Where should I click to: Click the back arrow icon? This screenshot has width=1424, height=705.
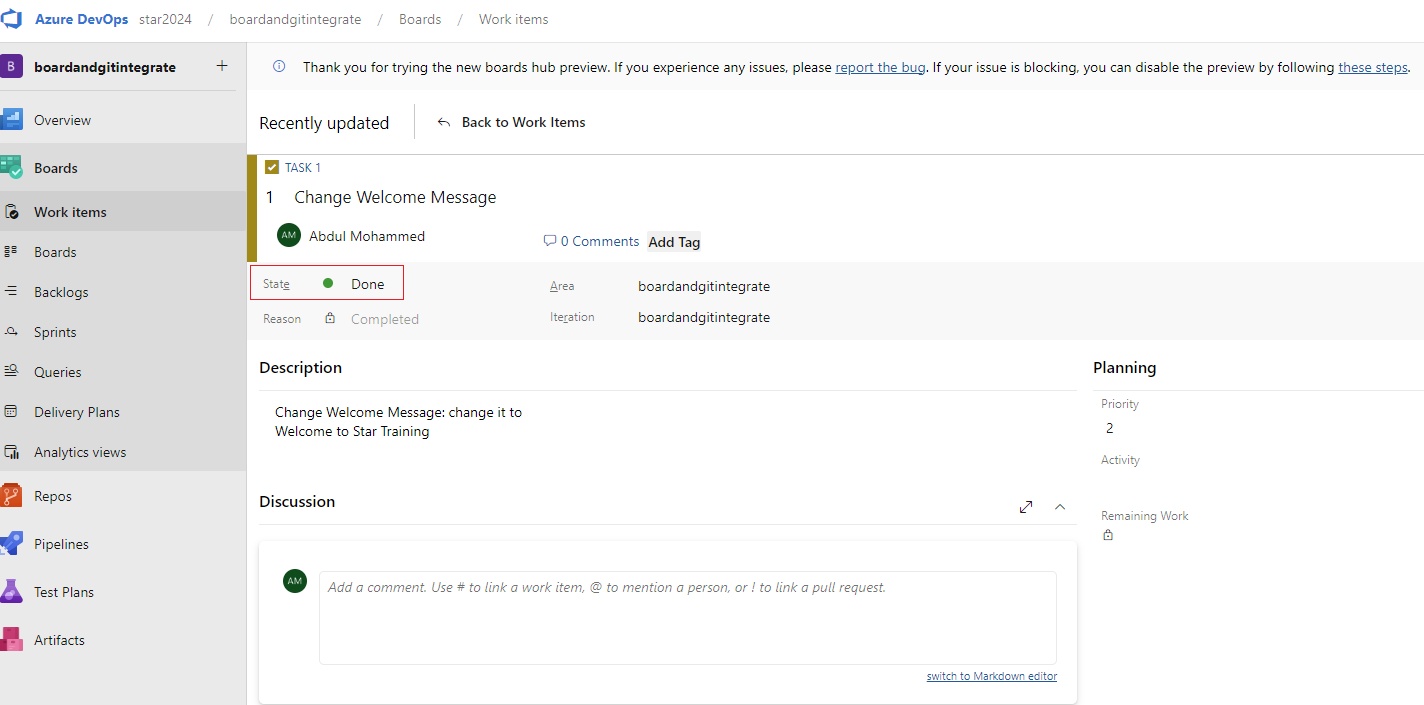(x=444, y=122)
